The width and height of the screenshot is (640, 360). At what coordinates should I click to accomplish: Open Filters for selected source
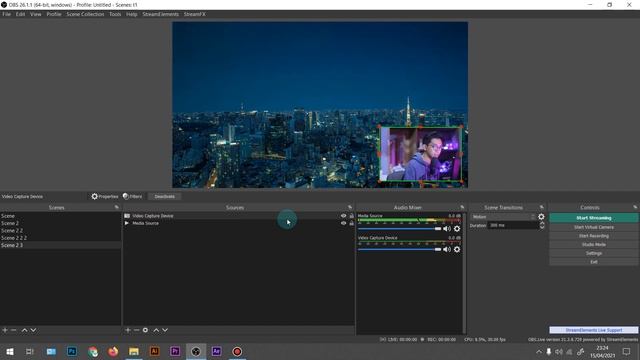coord(132,196)
